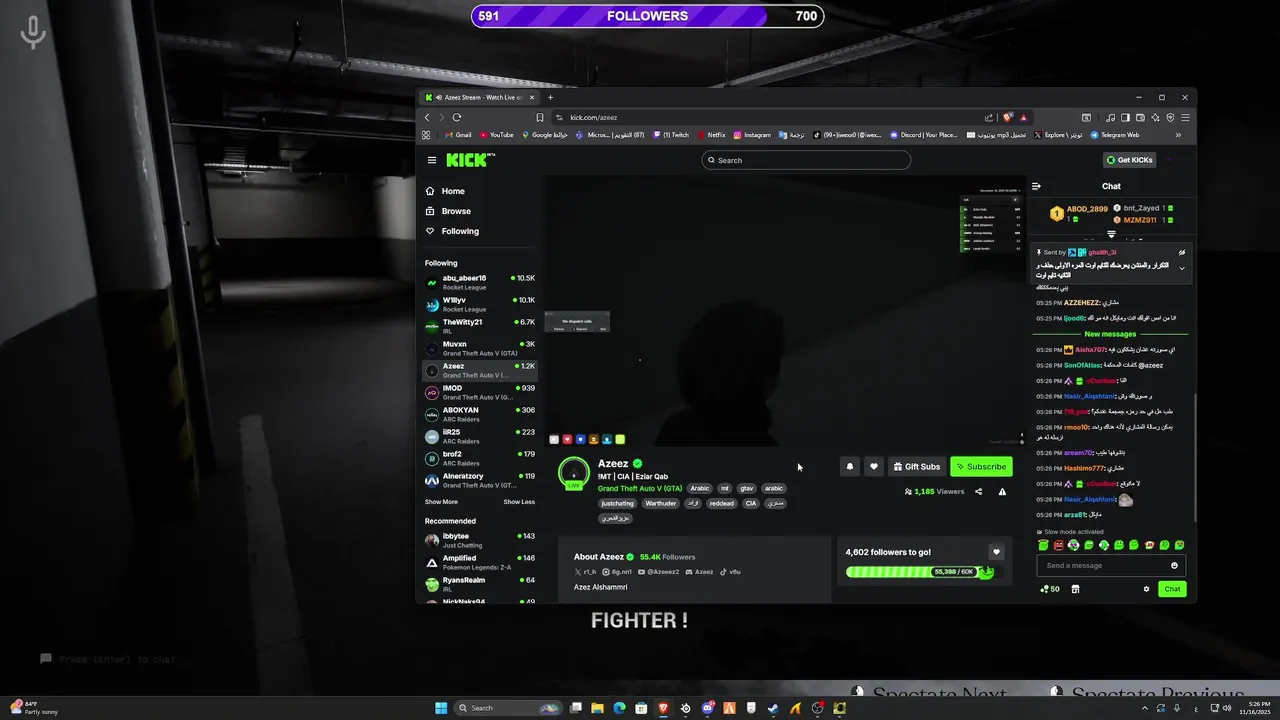Open chat settings gear icon
This screenshot has width=1280, height=720.
coord(1146,589)
